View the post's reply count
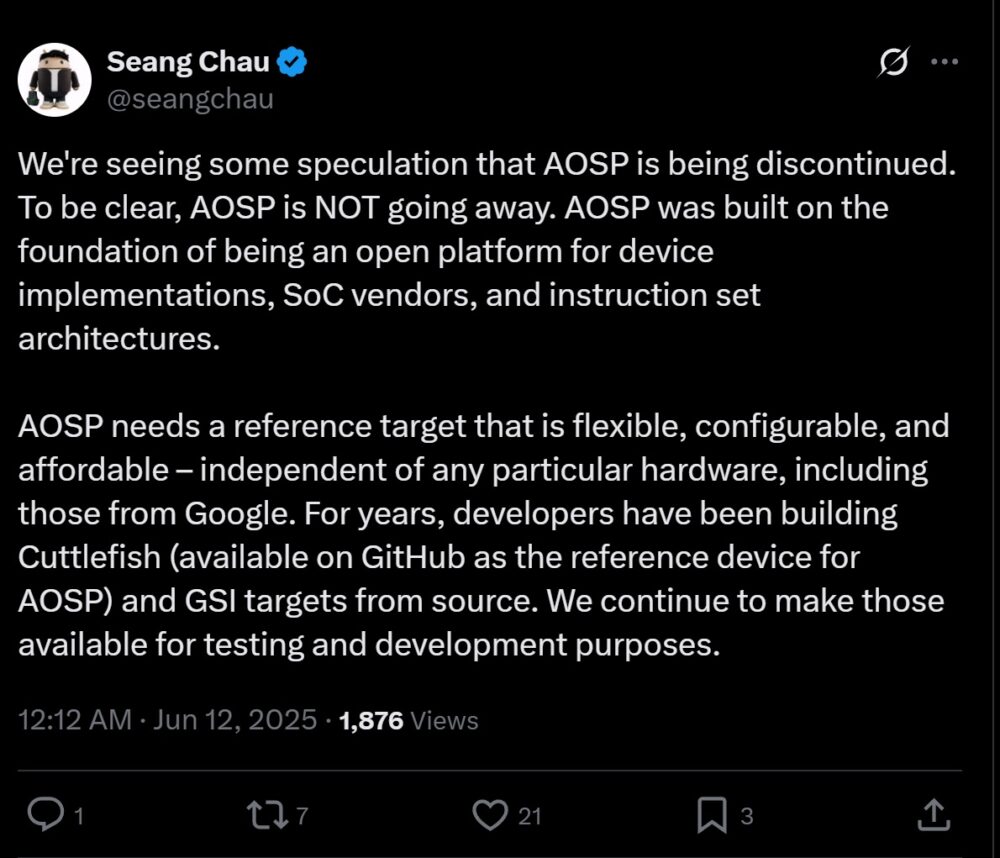 (x=79, y=817)
